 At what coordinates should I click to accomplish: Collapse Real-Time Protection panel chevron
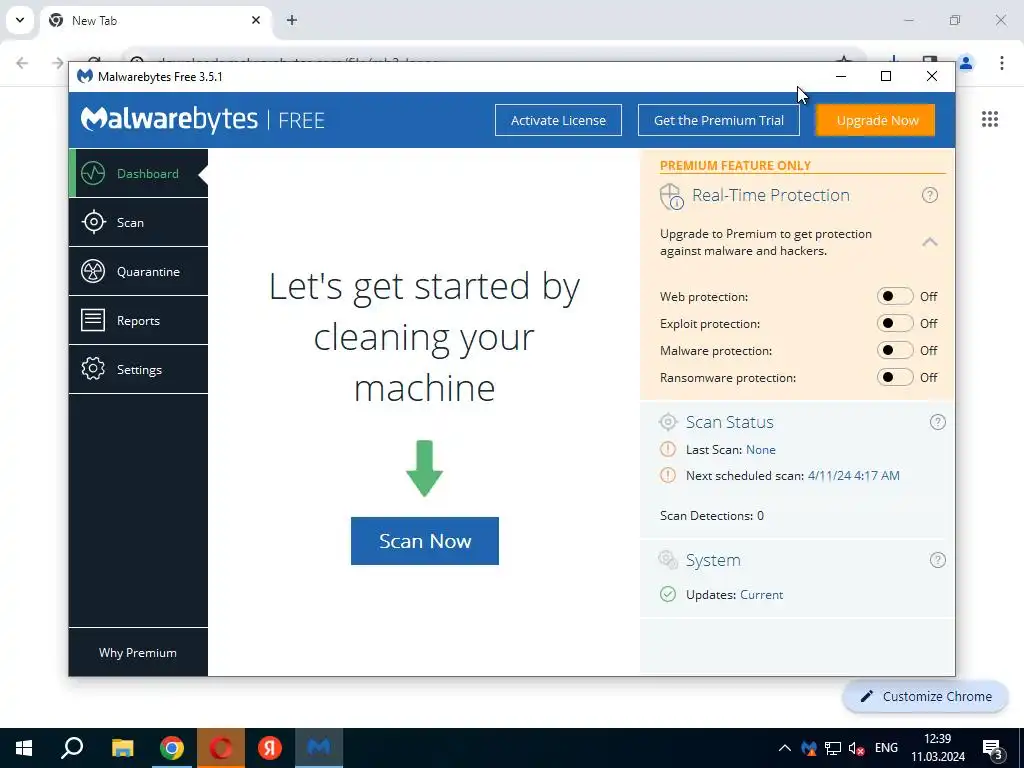pyautogui.click(x=929, y=242)
